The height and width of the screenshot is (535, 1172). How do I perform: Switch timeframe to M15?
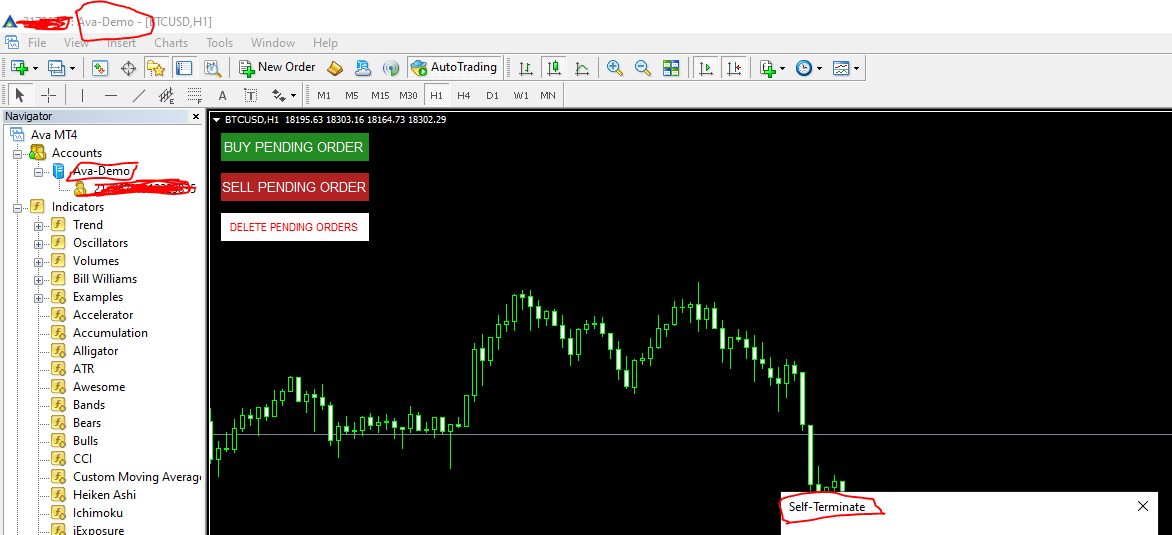(x=380, y=96)
